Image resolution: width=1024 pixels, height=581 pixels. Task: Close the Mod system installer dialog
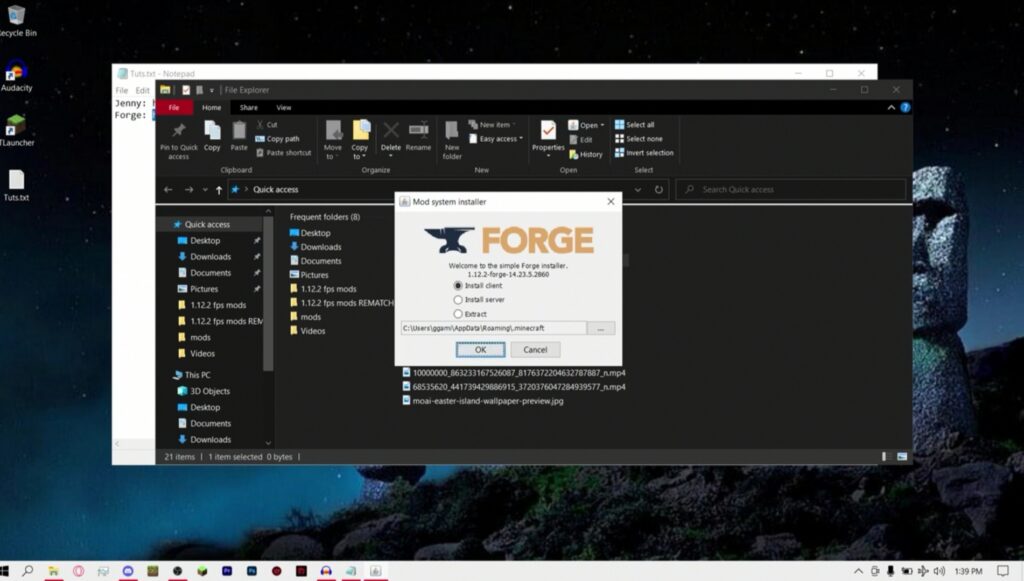611,202
